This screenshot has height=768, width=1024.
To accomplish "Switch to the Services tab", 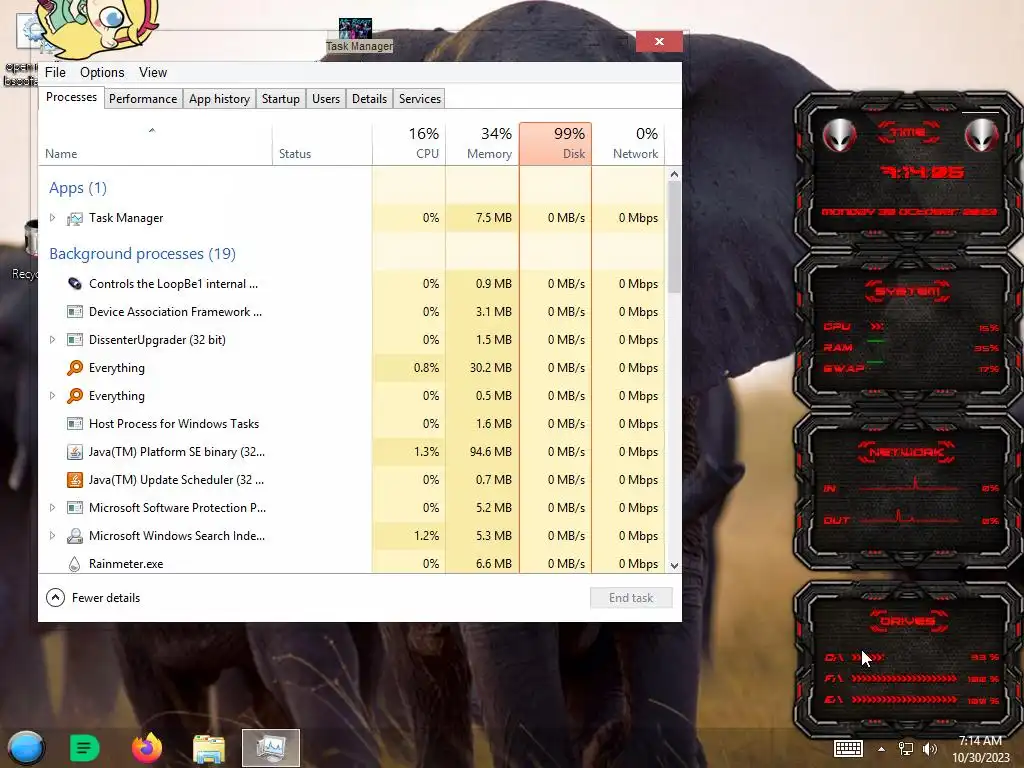I will [420, 99].
